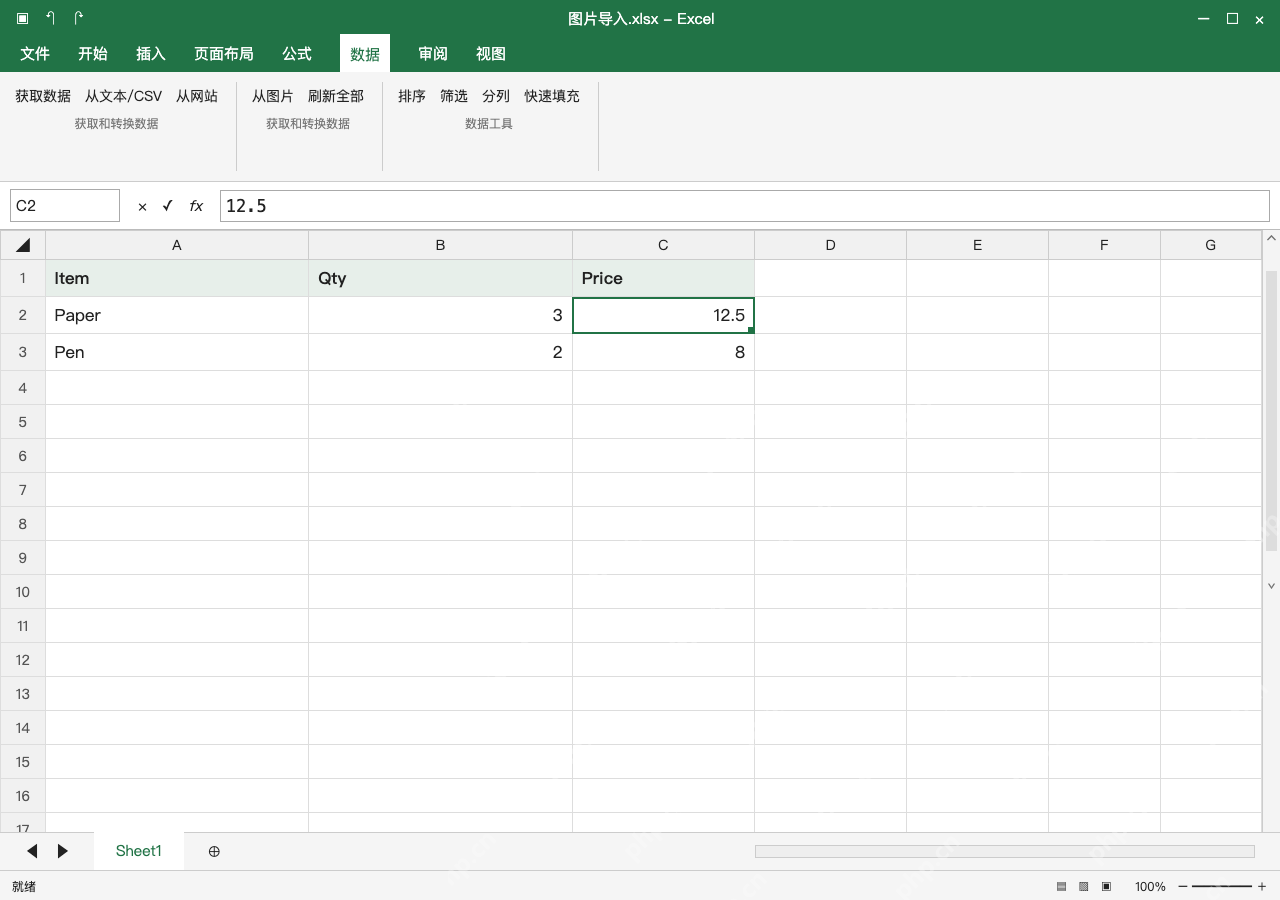1280x900 pixels.
Task: Undo the last action
Action: point(50,18)
